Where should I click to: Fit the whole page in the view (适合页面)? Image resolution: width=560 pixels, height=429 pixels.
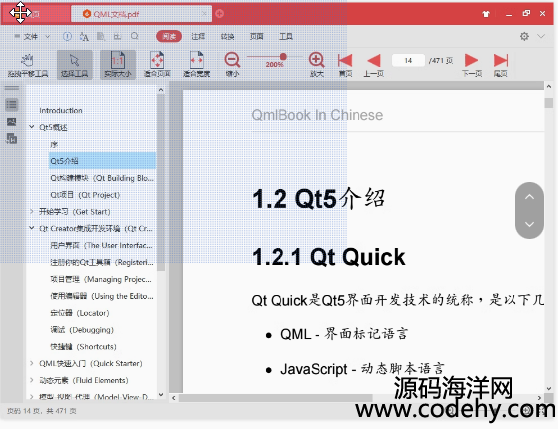[157, 65]
